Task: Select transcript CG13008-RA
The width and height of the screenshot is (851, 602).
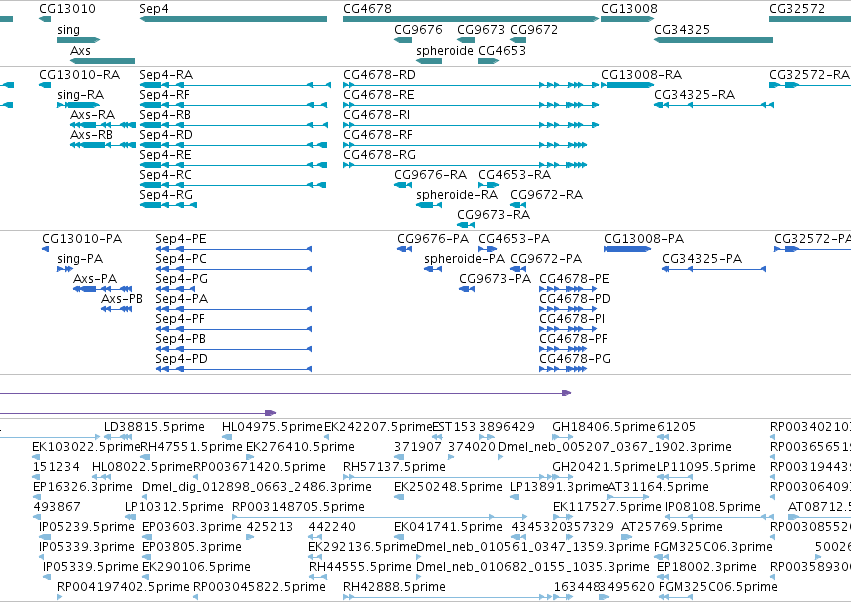Action: (x=627, y=85)
